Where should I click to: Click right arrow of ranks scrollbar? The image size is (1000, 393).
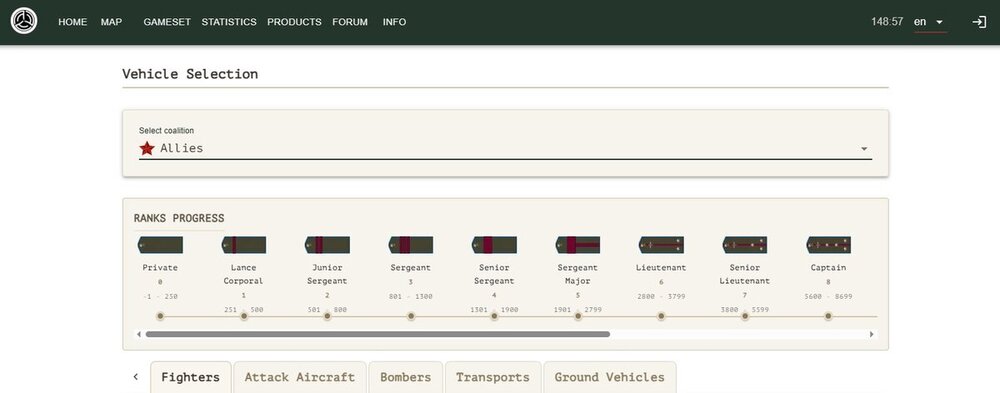click(872, 334)
